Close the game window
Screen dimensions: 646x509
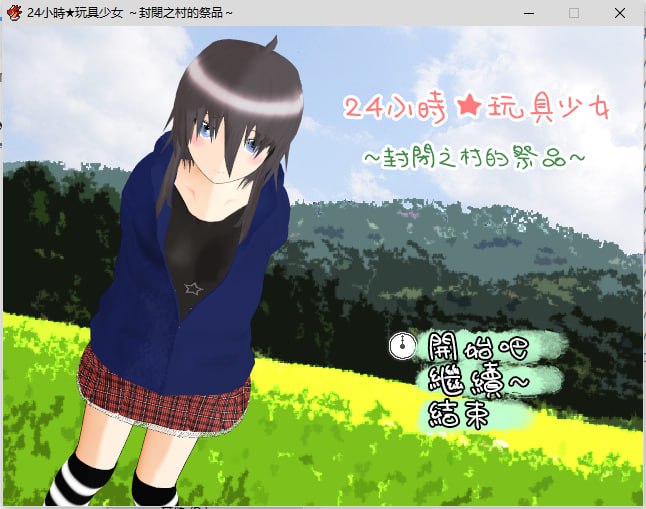click(x=620, y=12)
